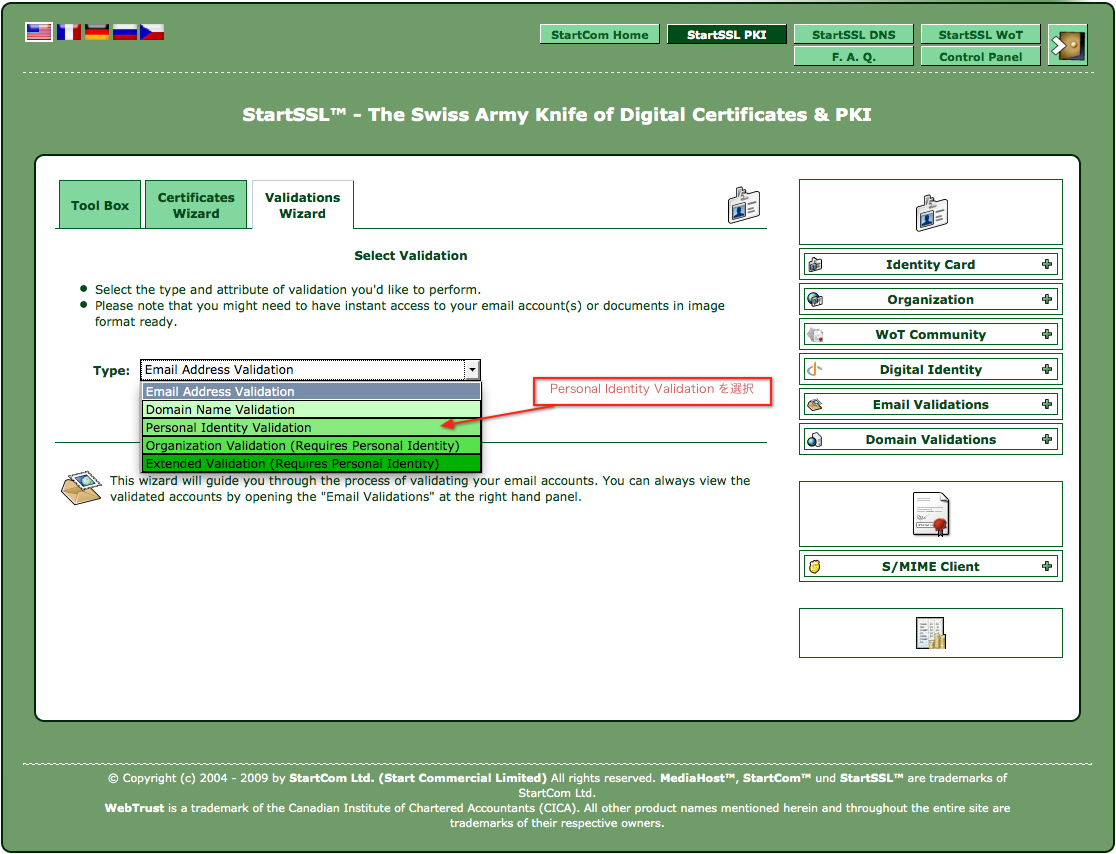Viewport: 1116px width, 854px height.
Task: Click the StartSSL Swiss Army Knife title
Action: click(x=557, y=115)
